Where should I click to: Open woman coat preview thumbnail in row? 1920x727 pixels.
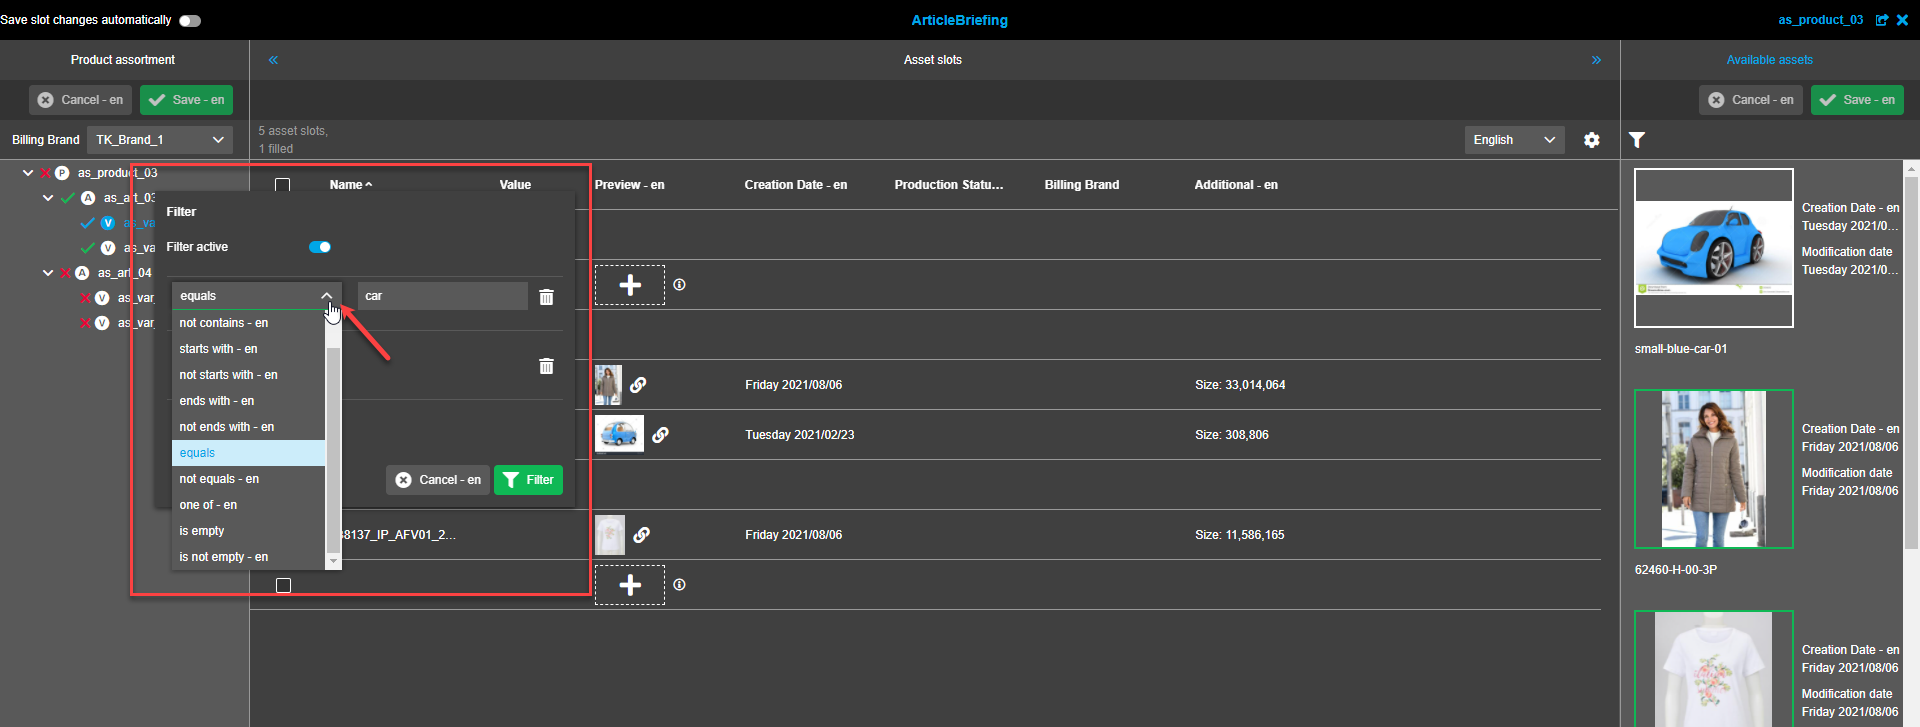(608, 385)
